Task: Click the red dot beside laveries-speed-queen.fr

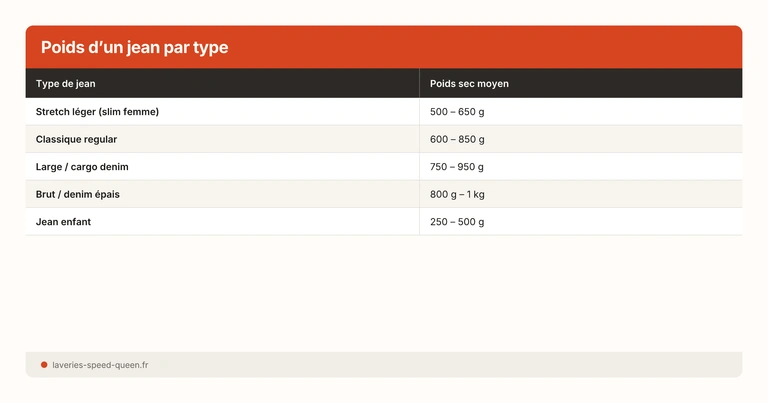Action: 44,365
